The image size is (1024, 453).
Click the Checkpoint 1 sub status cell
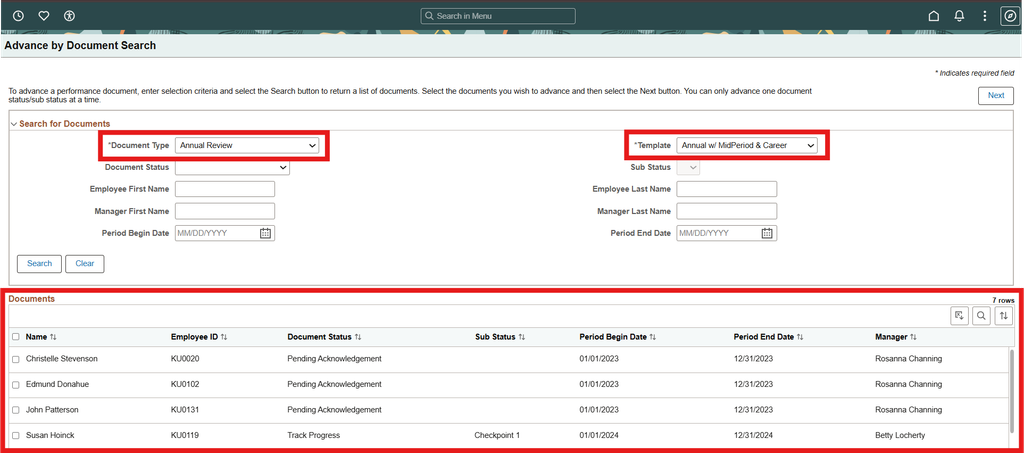(497, 435)
